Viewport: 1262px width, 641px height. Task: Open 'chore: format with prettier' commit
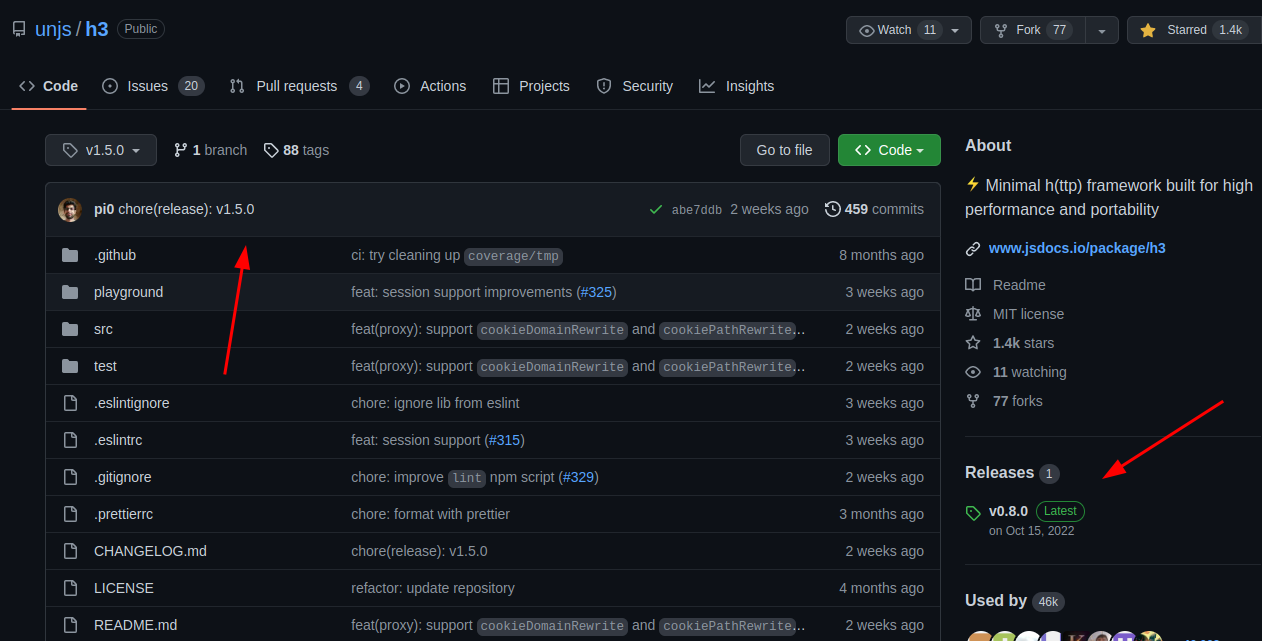coord(430,514)
